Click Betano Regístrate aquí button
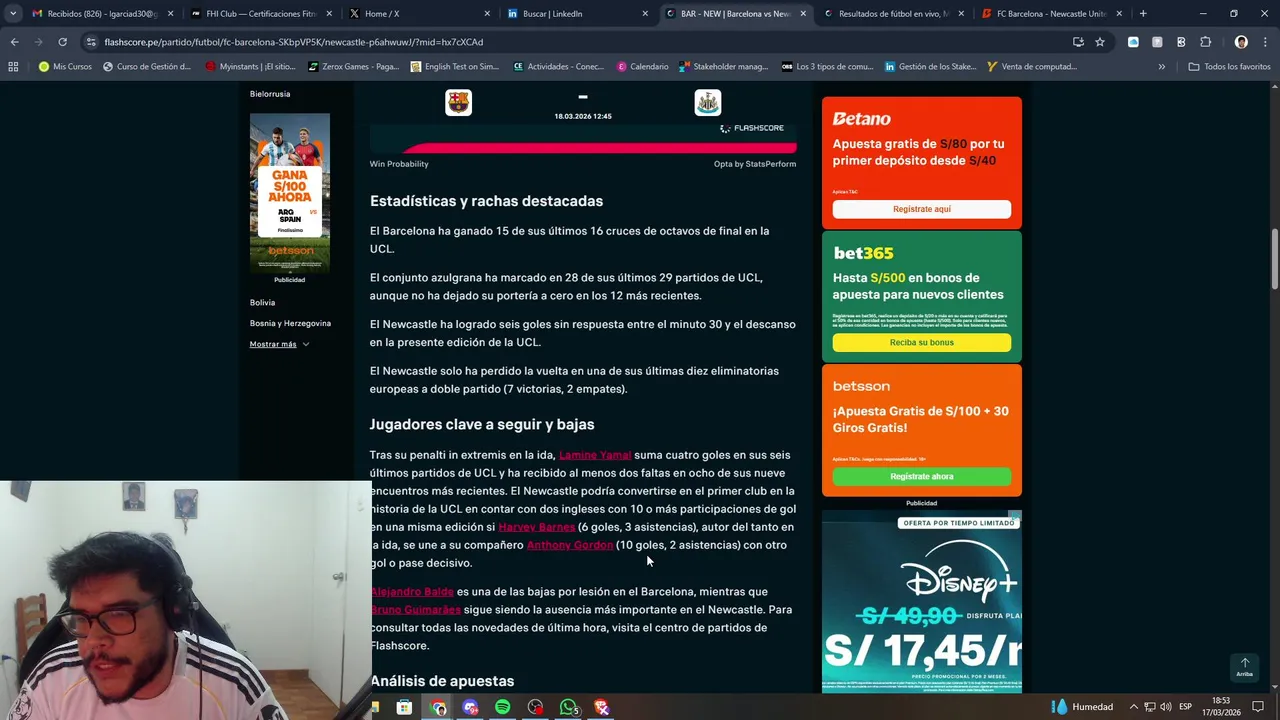This screenshot has width=1280, height=720. tap(922, 209)
